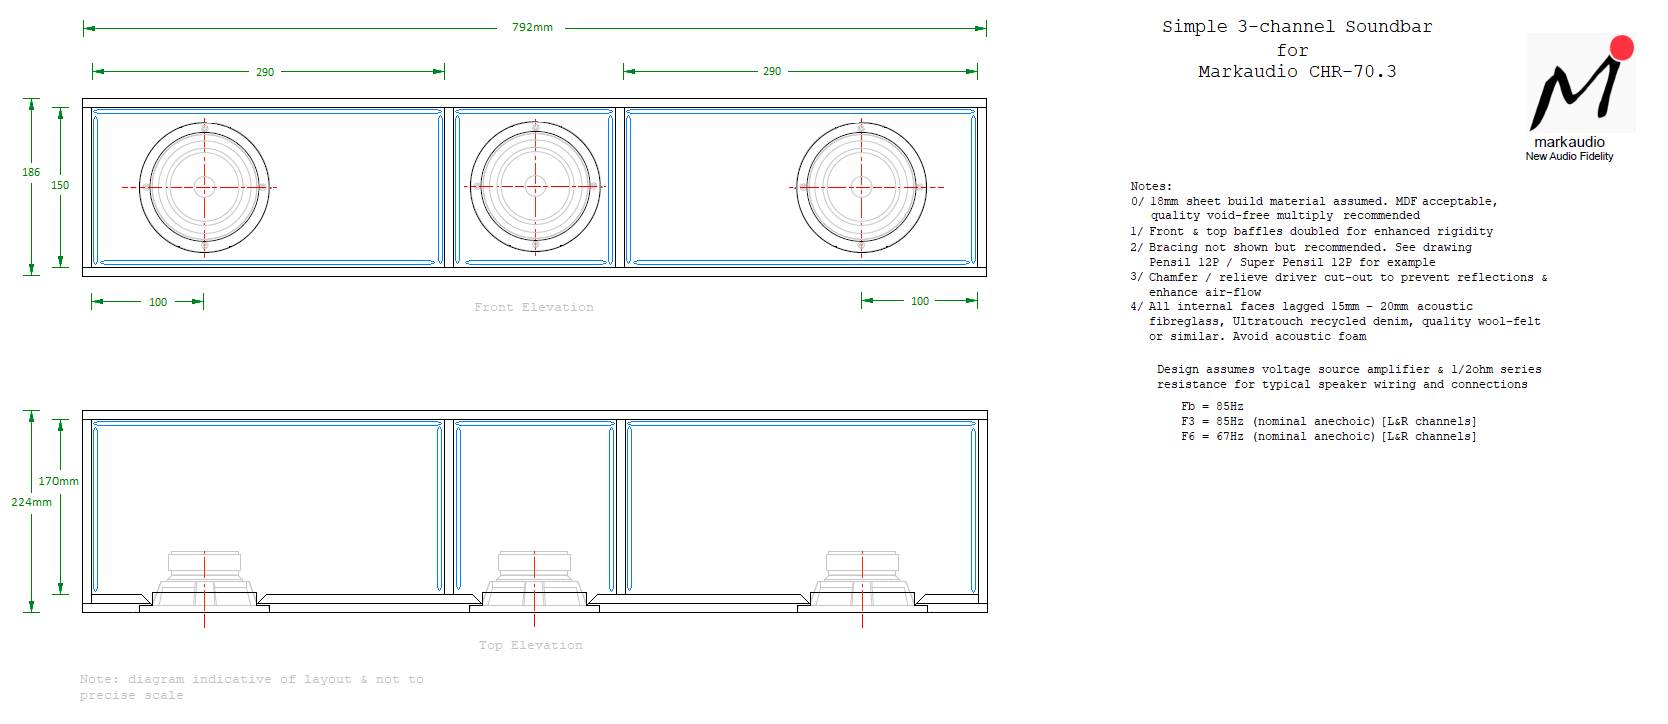Click the "New Audio Fidelity" tagline
Image resolution: width=1668 pixels, height=724 pixels.
tap(1569, 156)
